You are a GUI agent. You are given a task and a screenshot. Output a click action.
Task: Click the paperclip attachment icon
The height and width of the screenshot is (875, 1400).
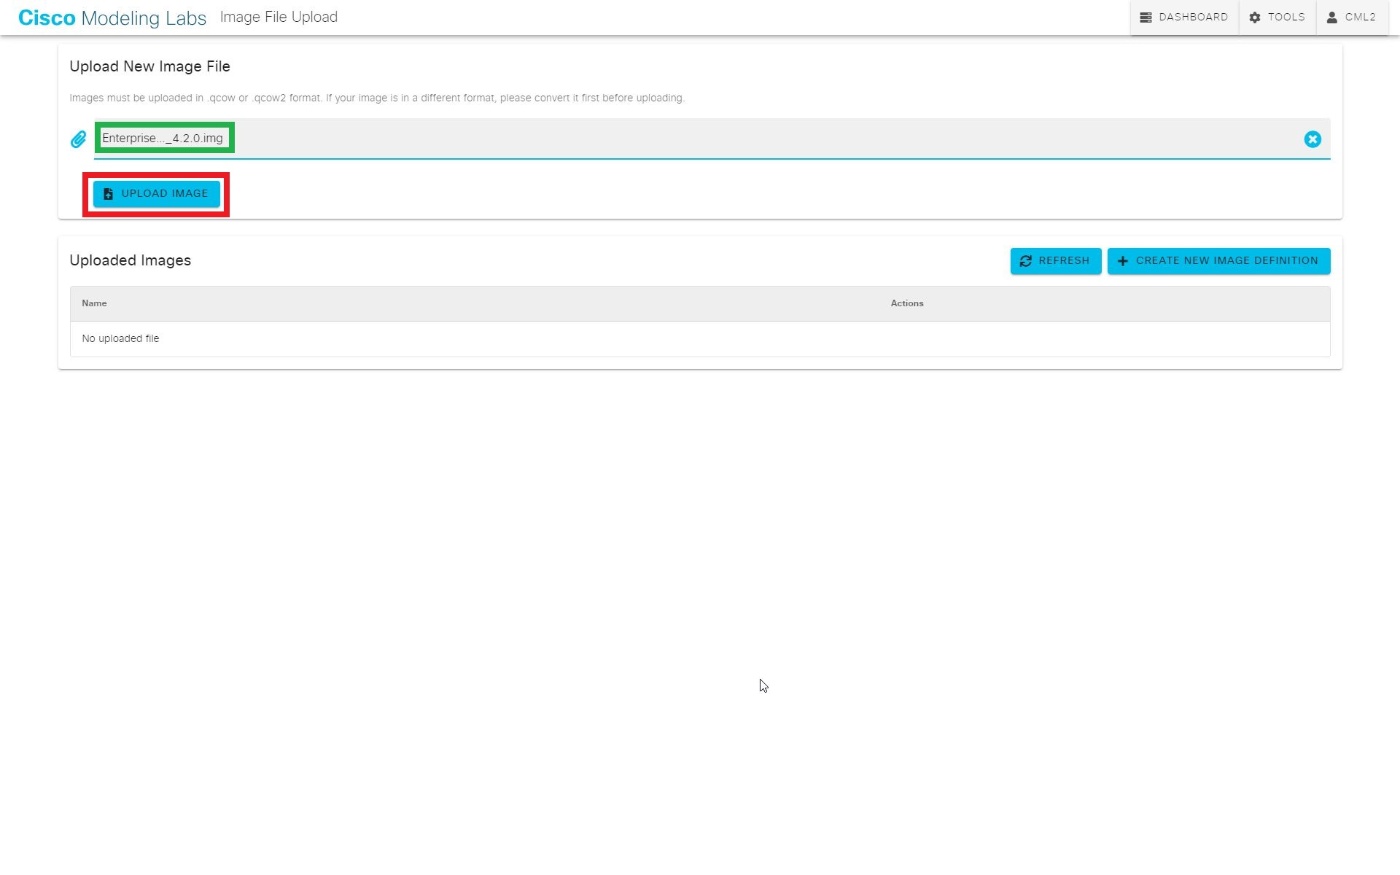pyautogui.click(x=78, y=139)
